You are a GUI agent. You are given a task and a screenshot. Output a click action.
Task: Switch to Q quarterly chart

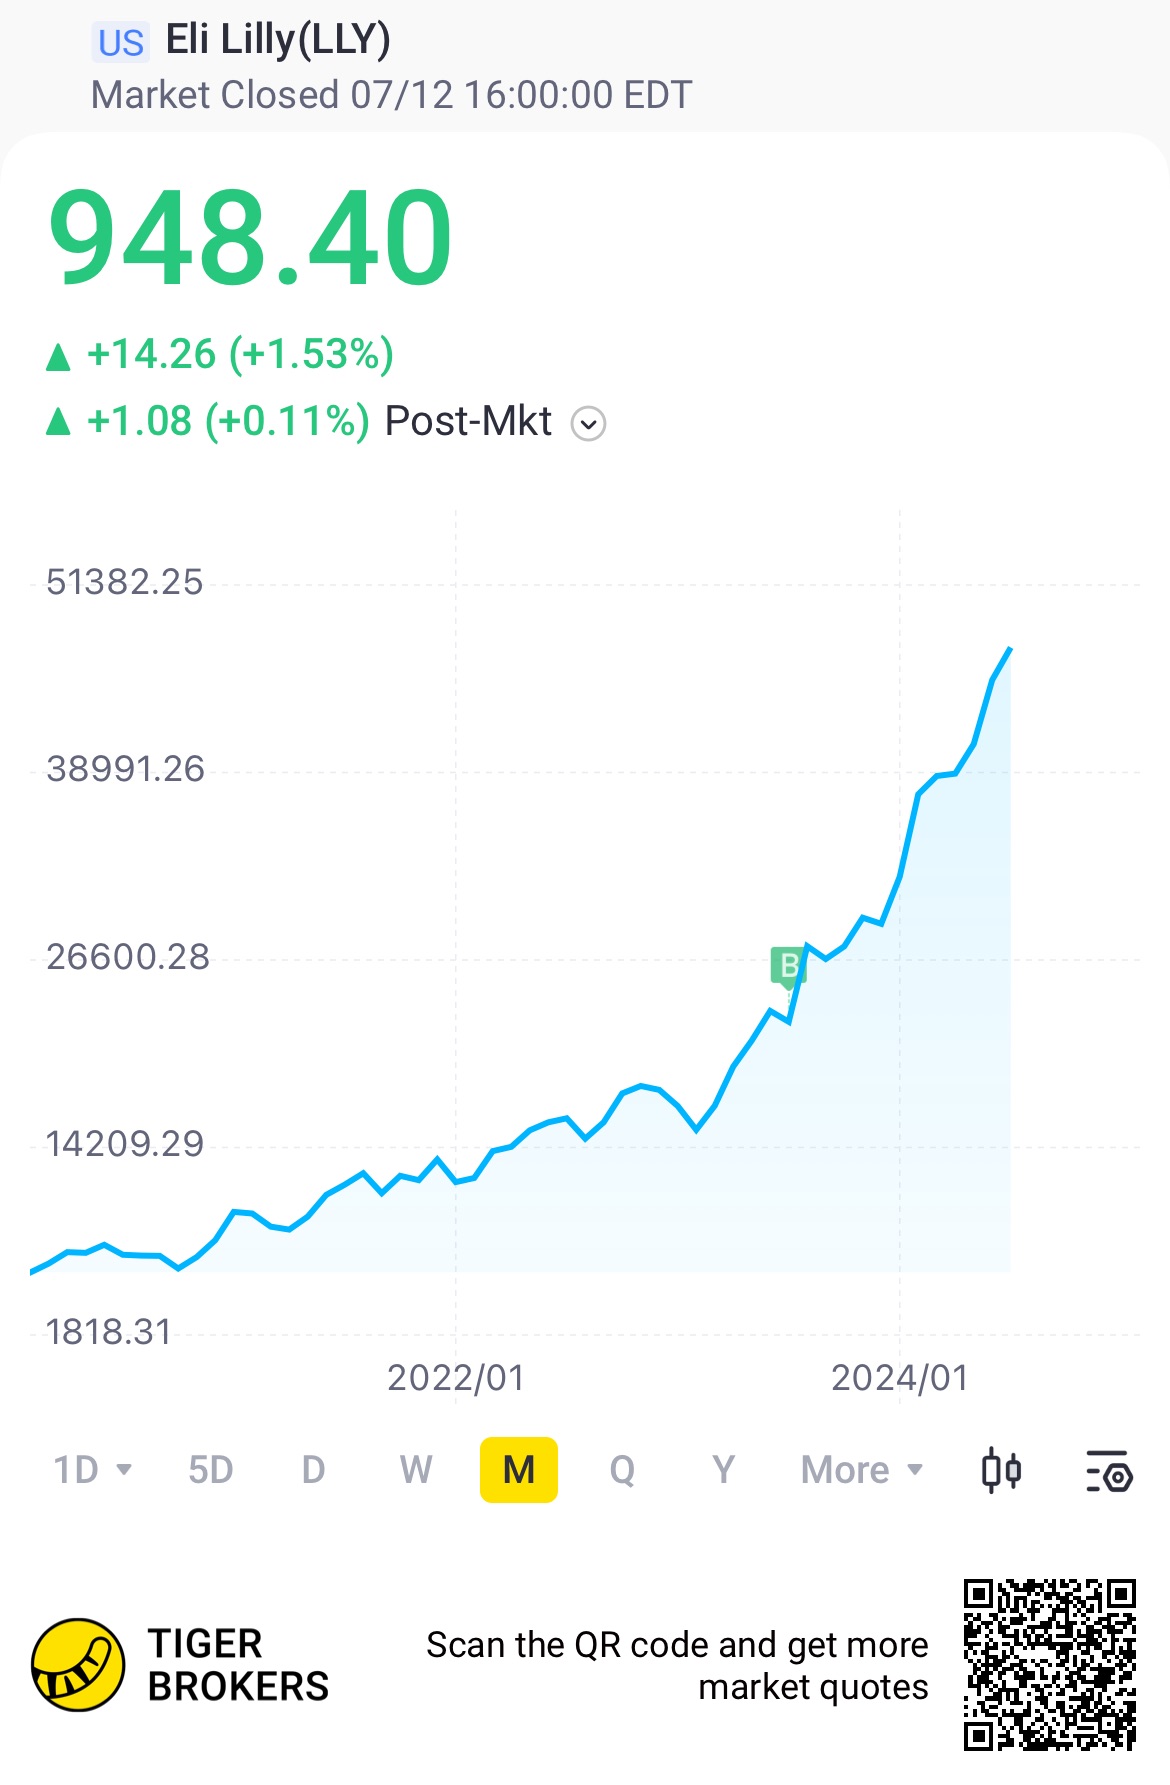[622, 1470]
